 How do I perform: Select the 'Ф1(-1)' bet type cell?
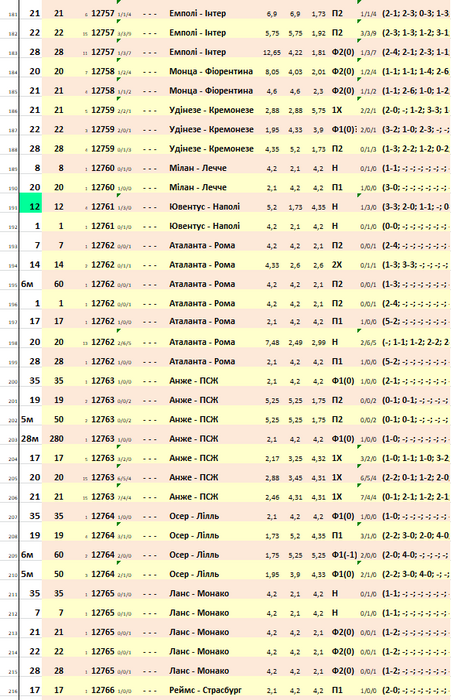click(x=344, y=555)
